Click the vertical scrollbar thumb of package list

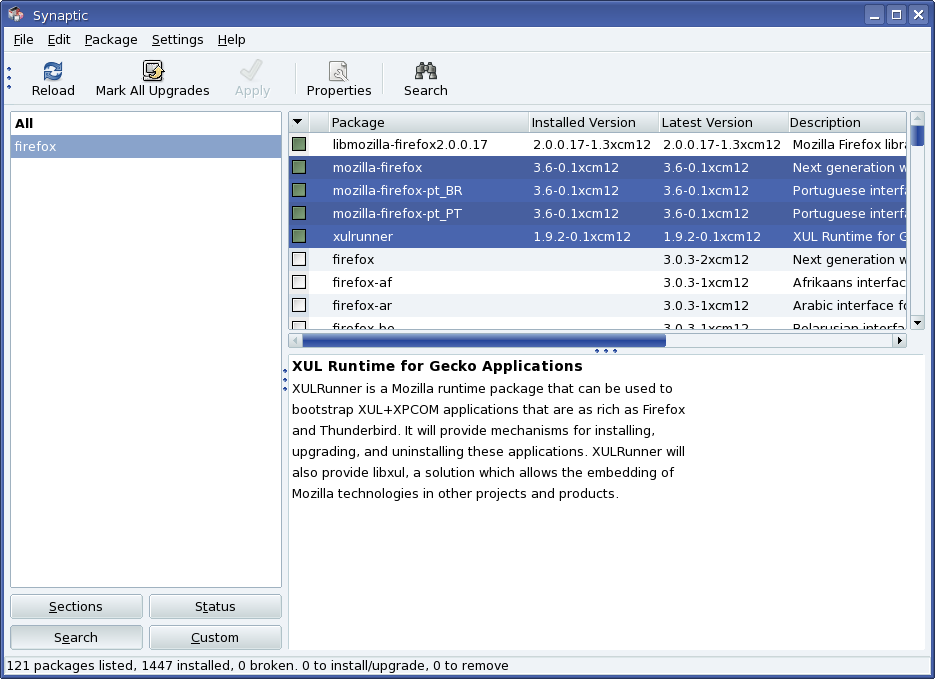point(918,136)
